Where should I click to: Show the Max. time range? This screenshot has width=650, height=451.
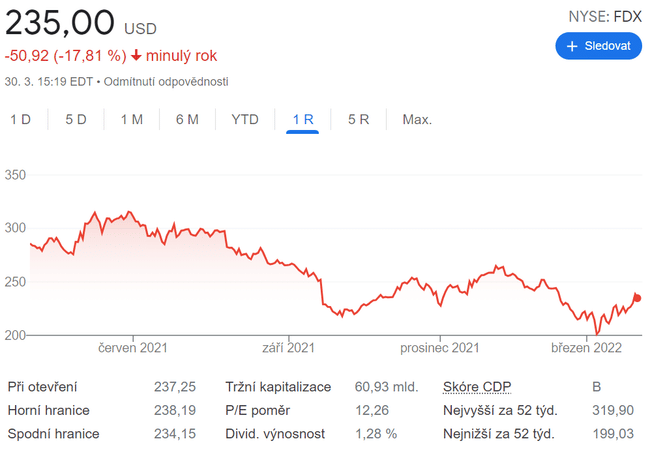click(x=417, y=120)
